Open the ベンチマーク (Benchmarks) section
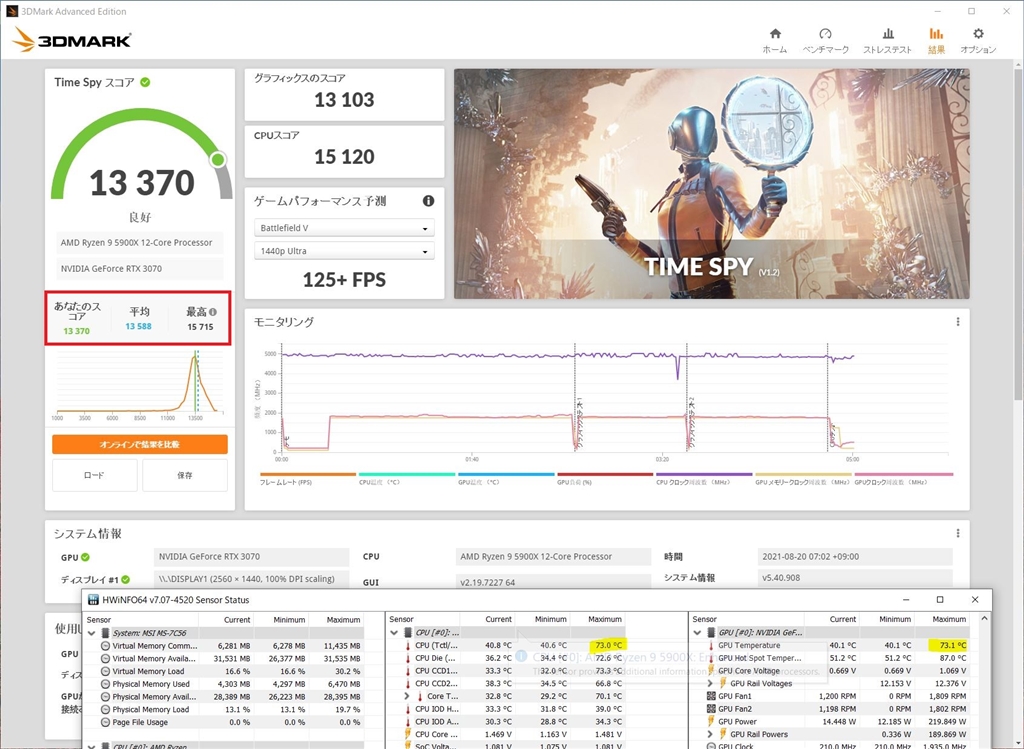The height and width of the screenshot is (749, 1024). 825,40
